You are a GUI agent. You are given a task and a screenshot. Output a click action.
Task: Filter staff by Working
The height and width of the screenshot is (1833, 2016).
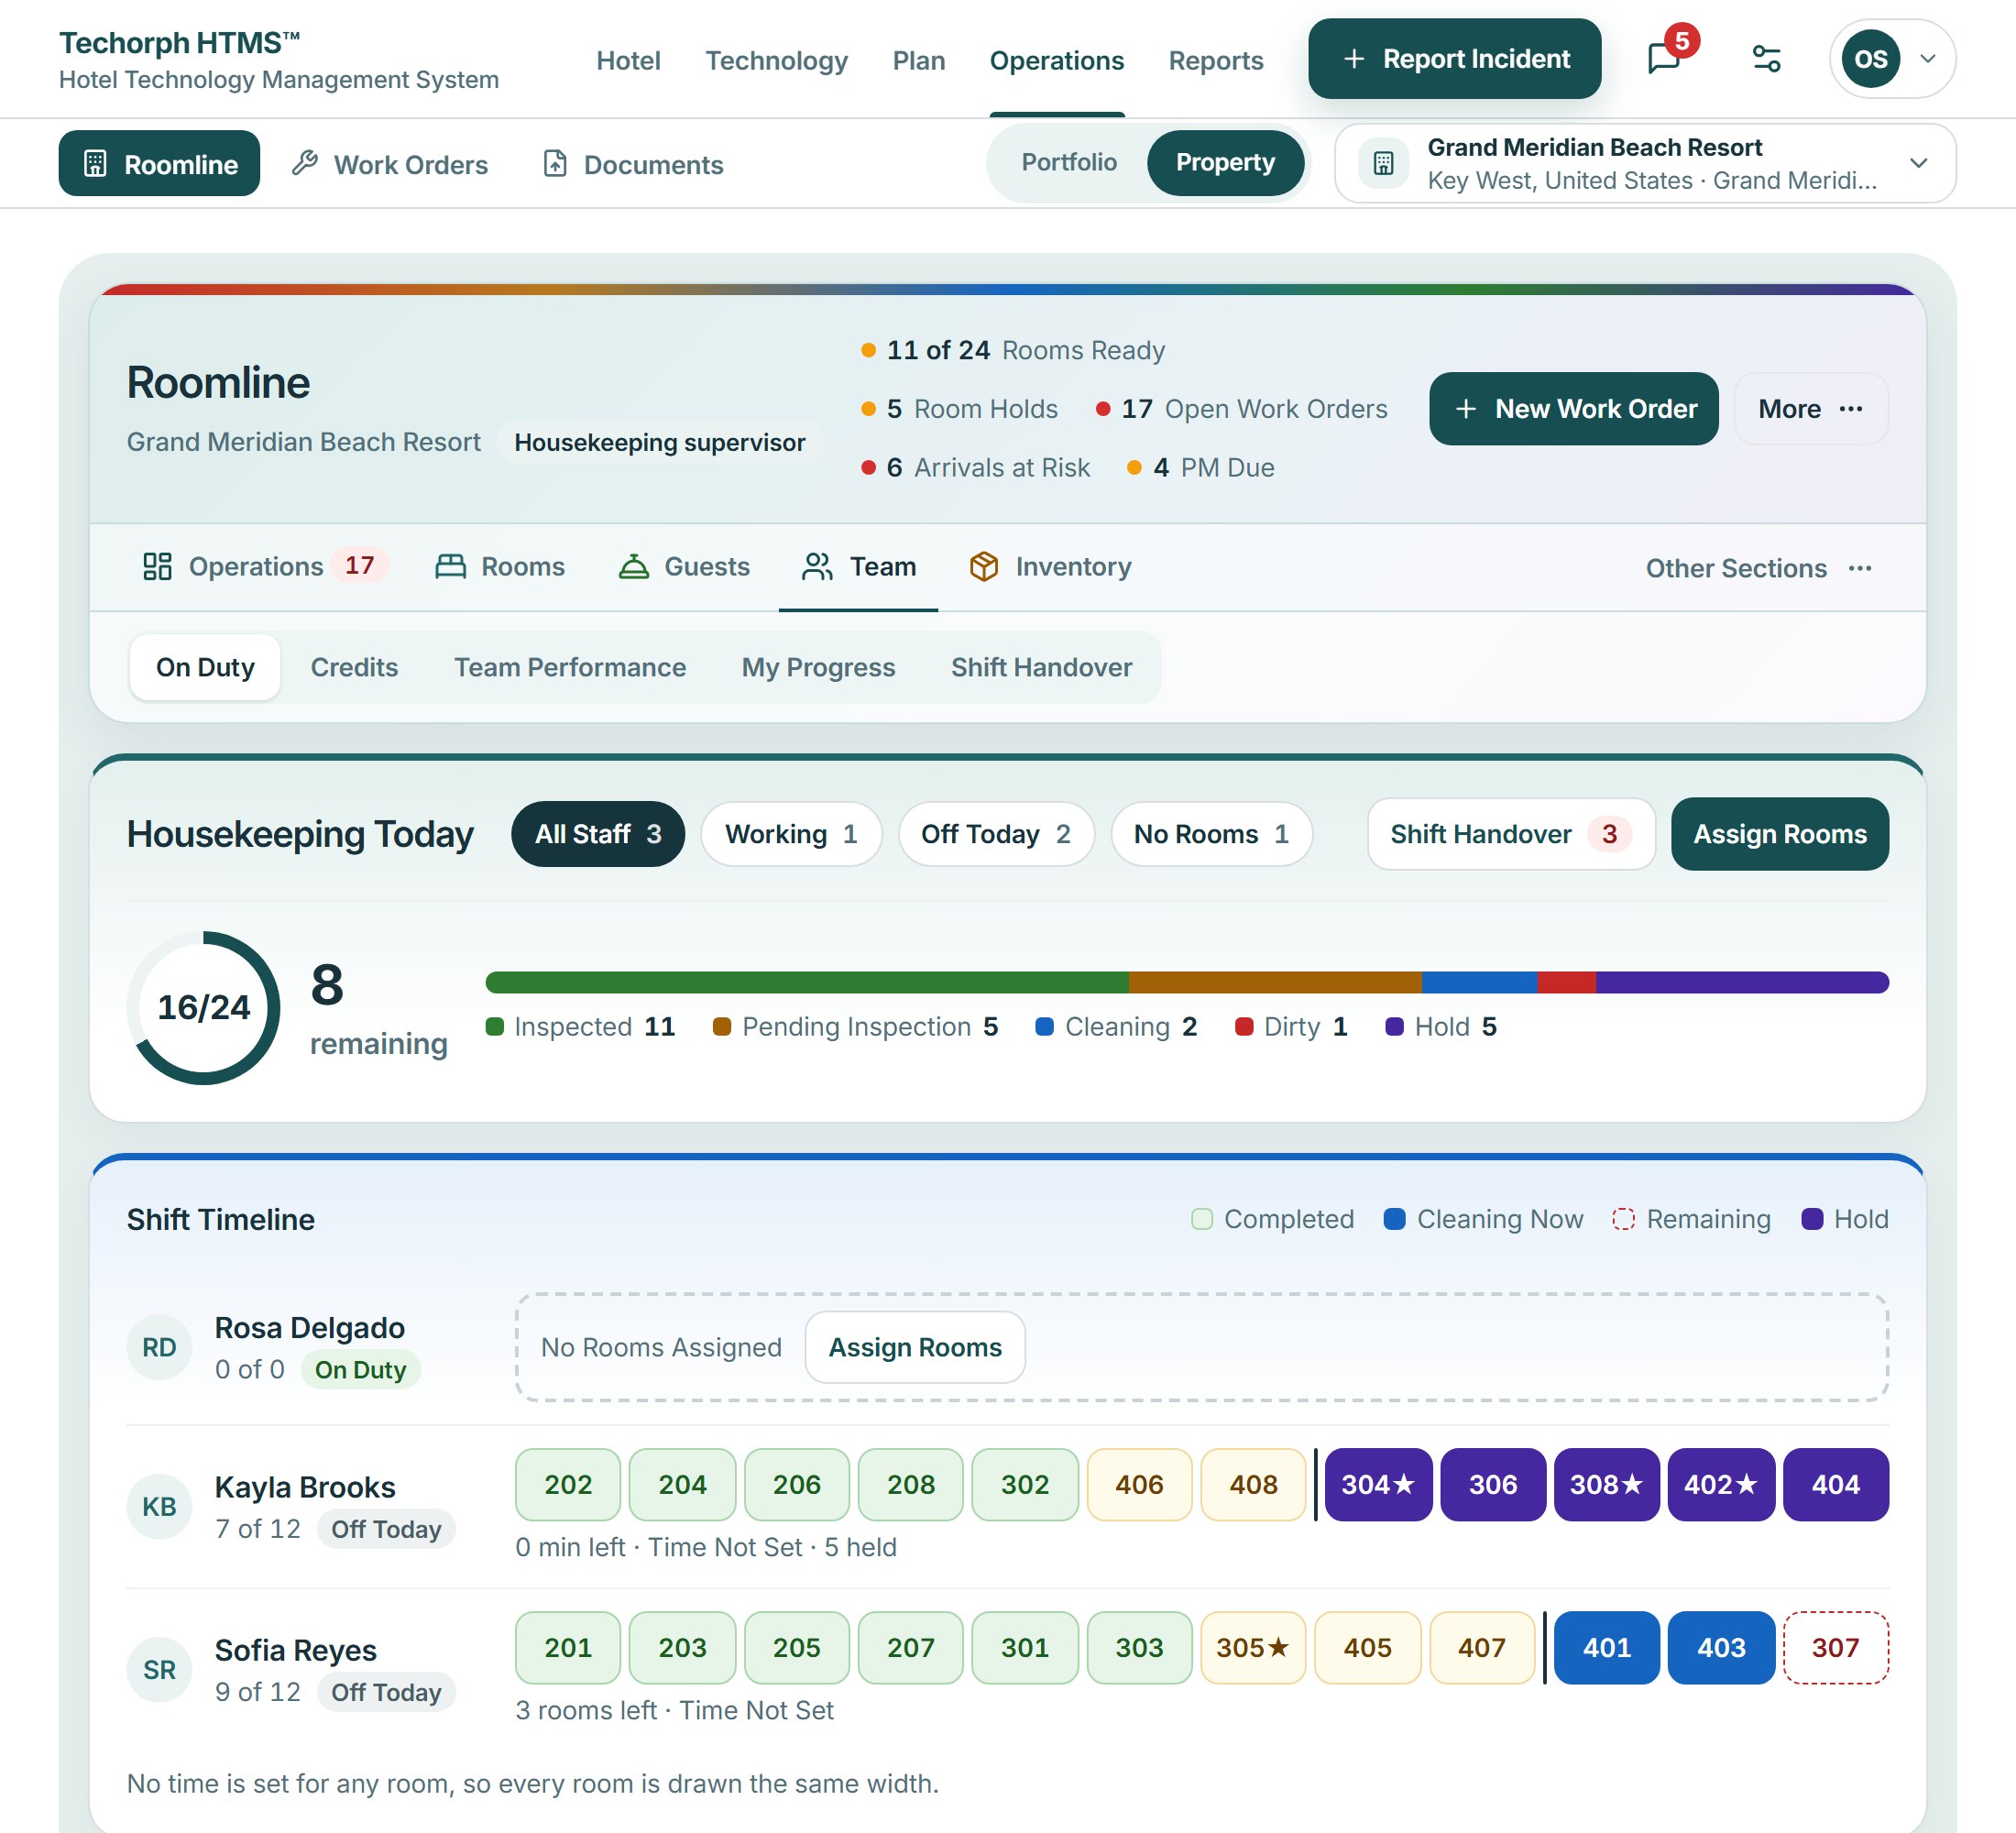click(x=791, y=834)
